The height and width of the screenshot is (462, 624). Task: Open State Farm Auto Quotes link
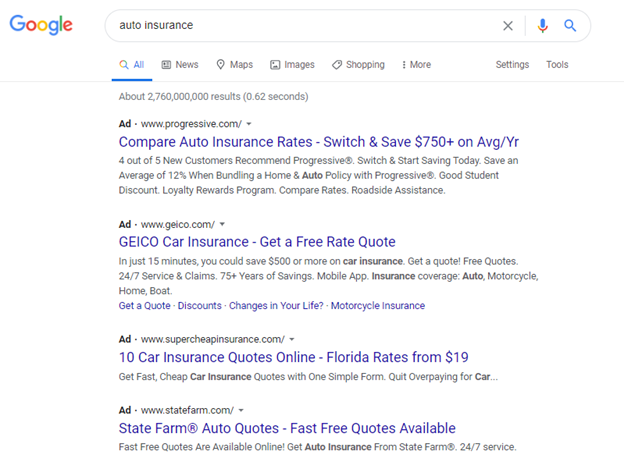pos(287,428)
